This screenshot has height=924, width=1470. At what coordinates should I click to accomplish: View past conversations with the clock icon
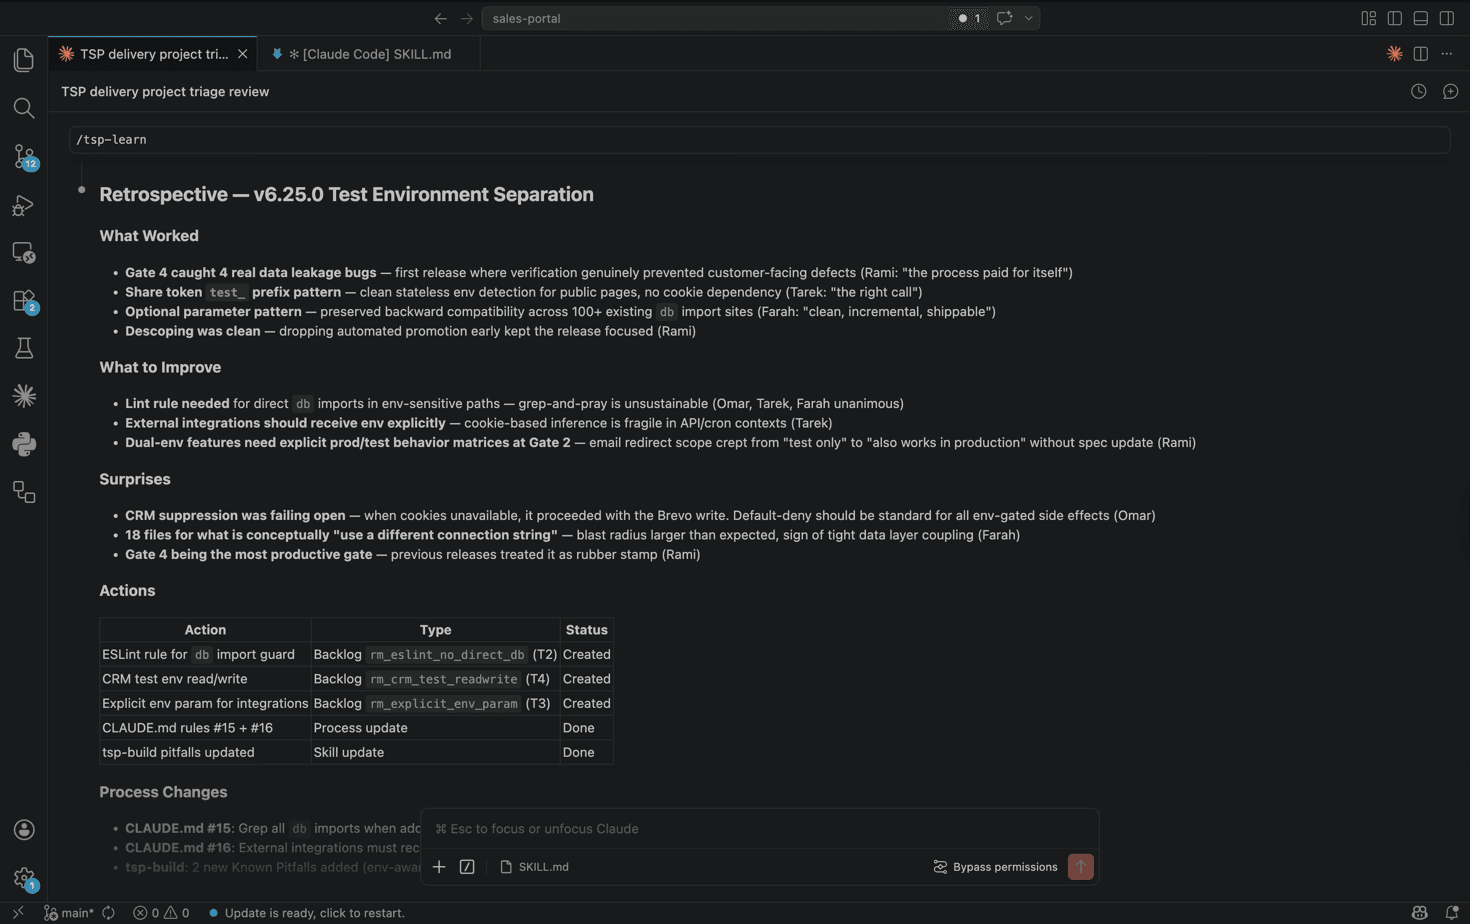click(1417, 91)
